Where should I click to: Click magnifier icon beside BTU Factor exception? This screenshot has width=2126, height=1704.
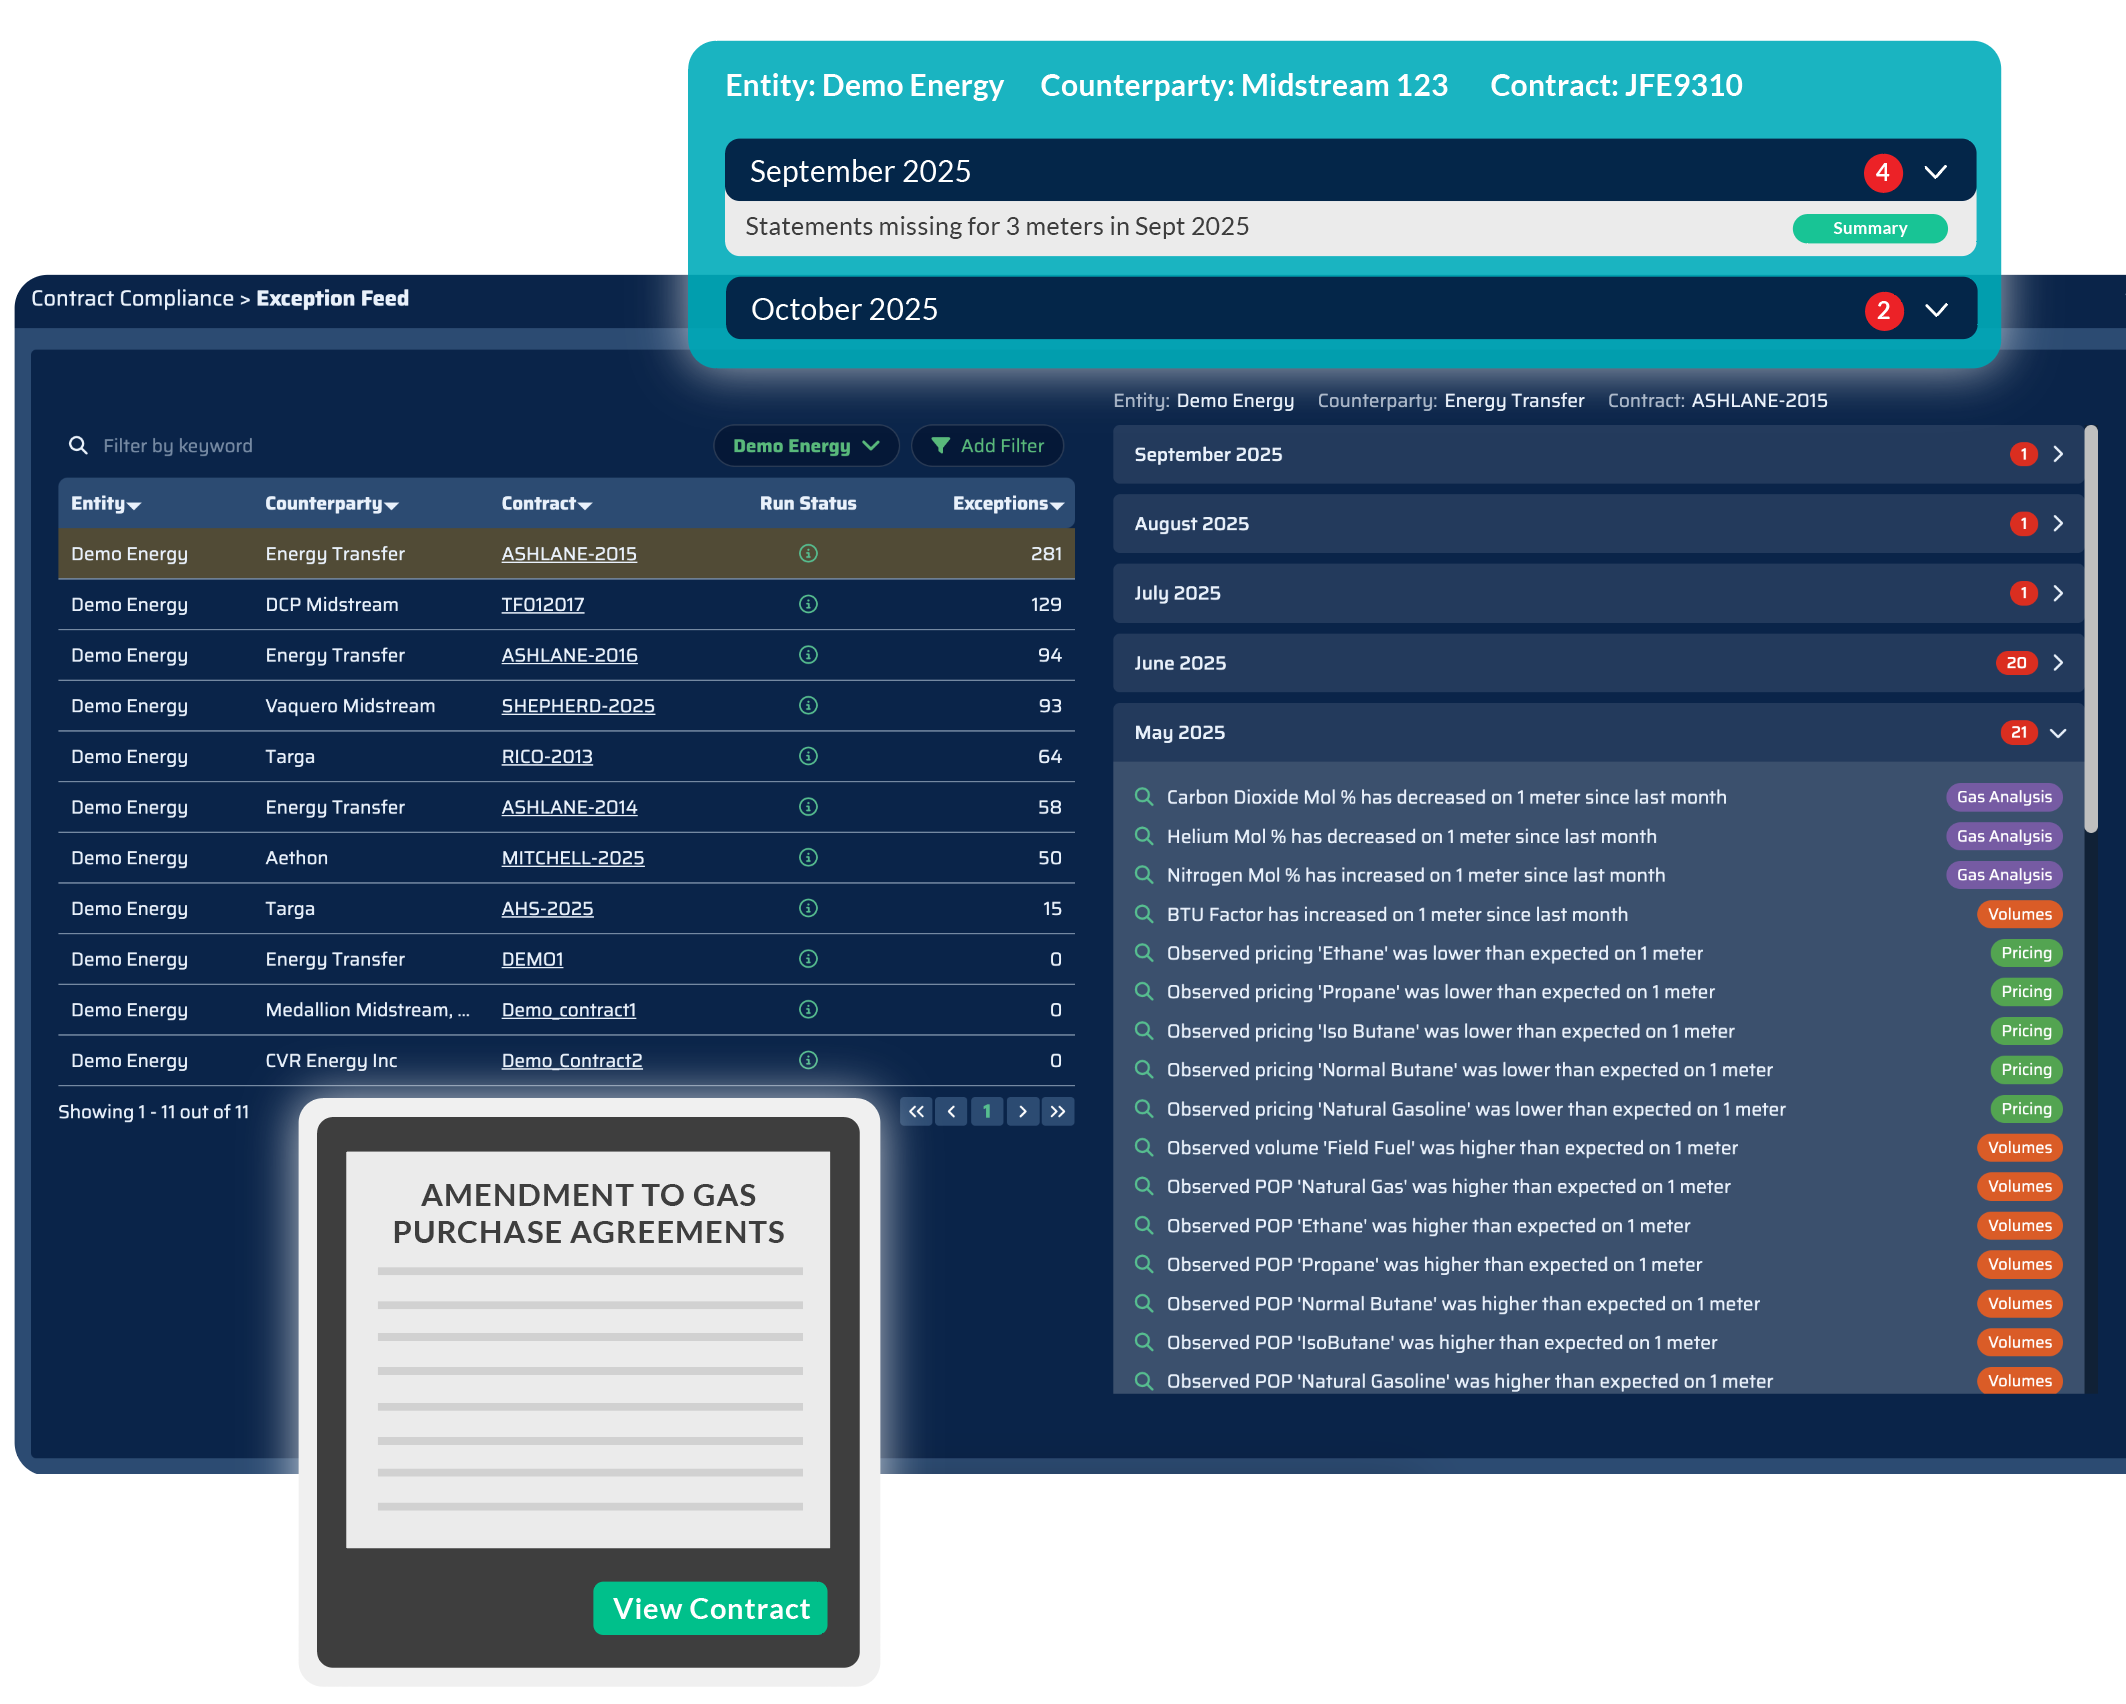point(1143,914)
